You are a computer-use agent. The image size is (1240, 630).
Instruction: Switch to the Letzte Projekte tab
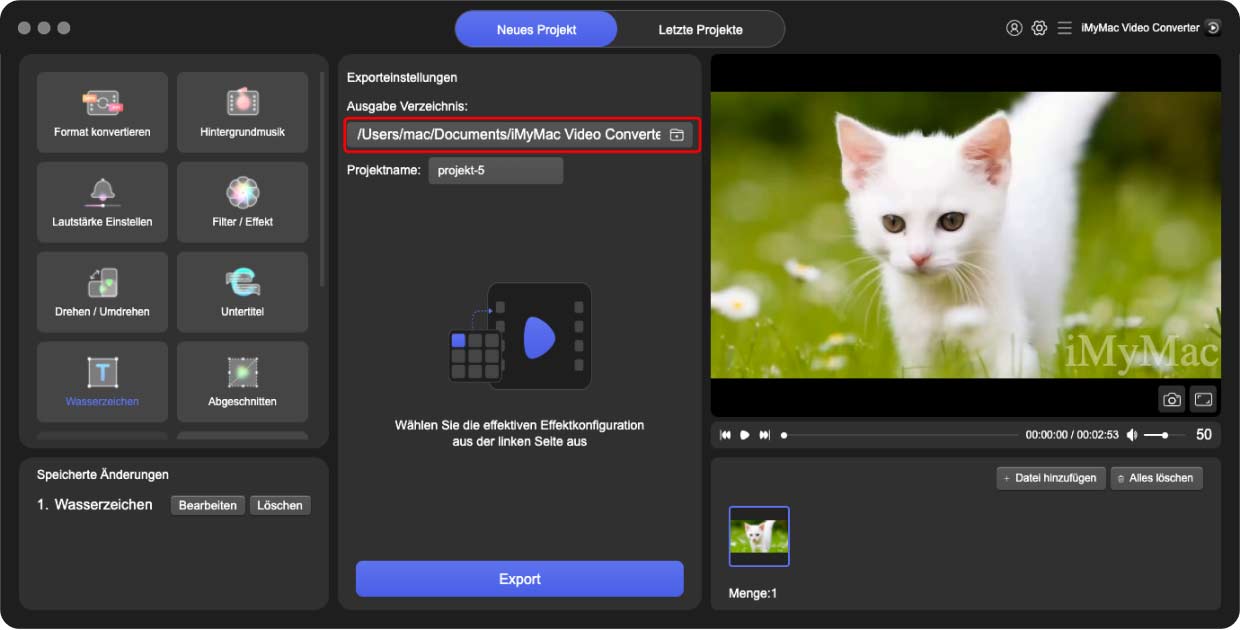pos(700,29)
